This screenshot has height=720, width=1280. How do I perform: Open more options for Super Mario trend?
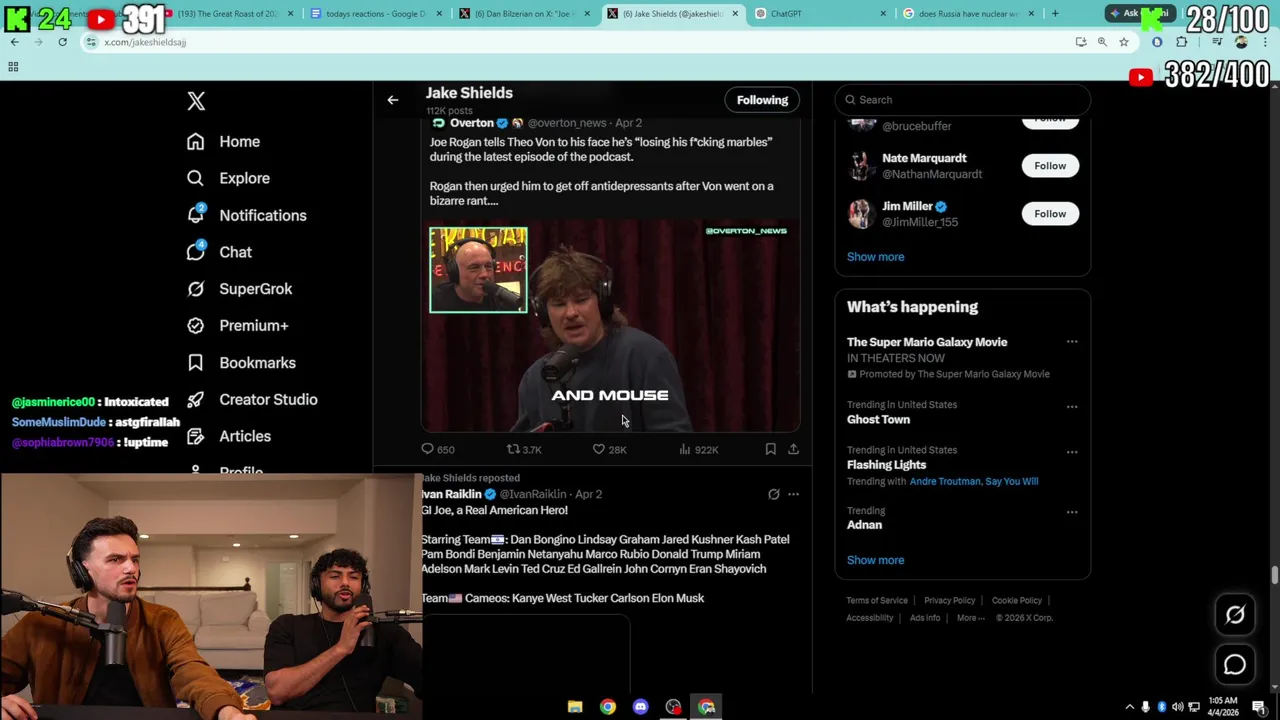(1072, 342)
